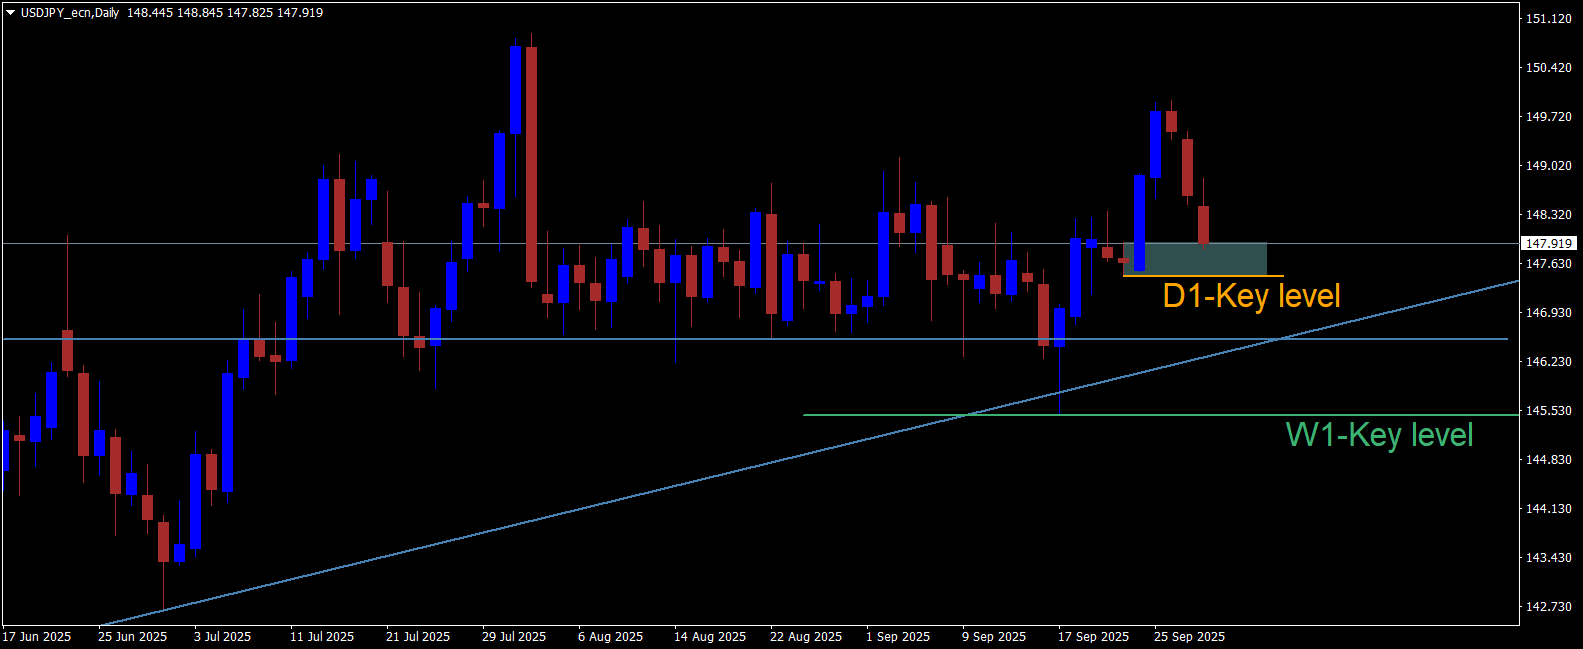The image size is (1583, 649).
Task: Click the 147.630 price axis label
Action: tap(1548, 264)
